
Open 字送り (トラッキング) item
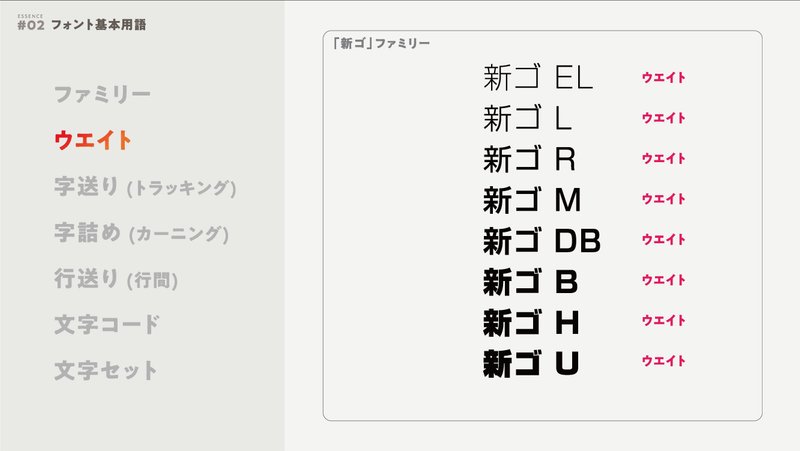[145, 187]
